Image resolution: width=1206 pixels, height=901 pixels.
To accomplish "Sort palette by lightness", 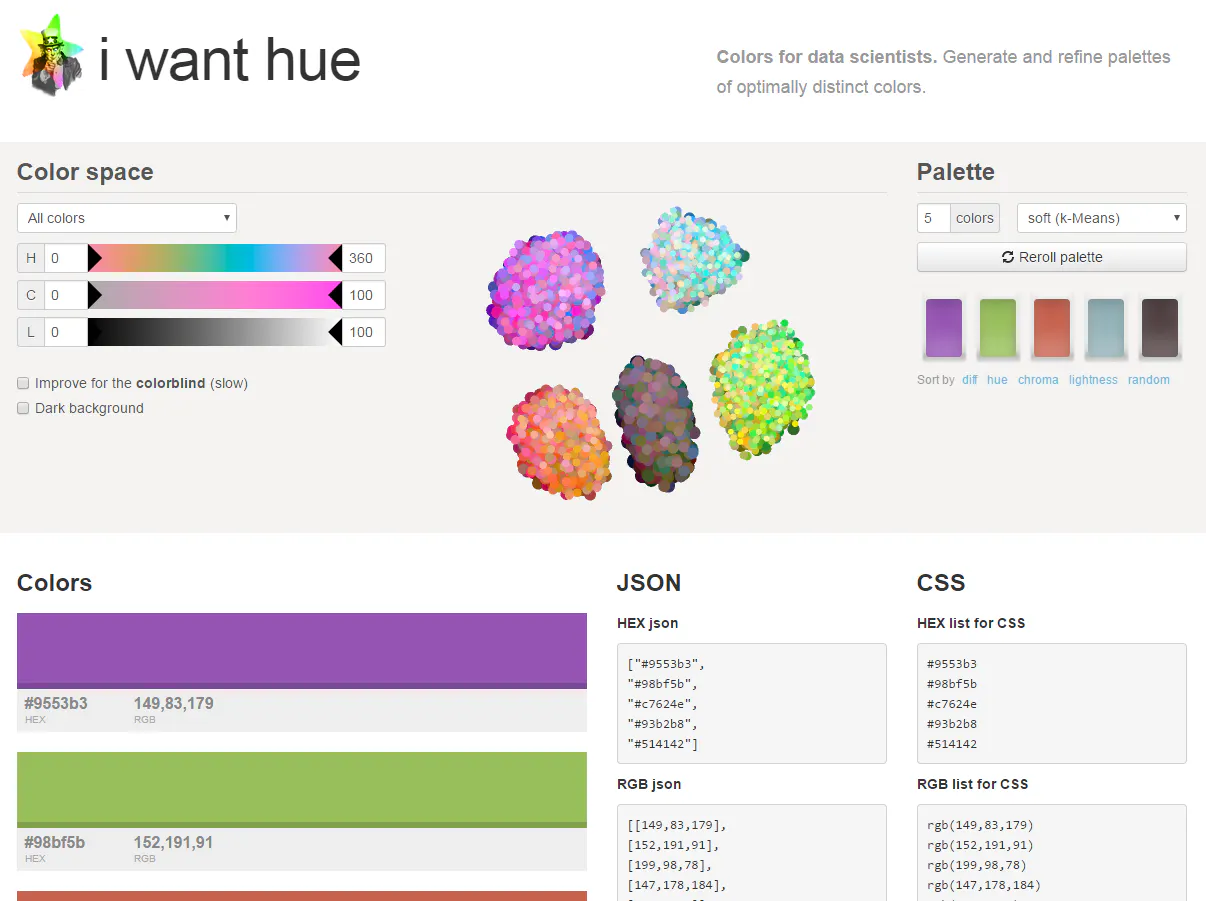I will pyautogui.click(x=1093, y=380).
